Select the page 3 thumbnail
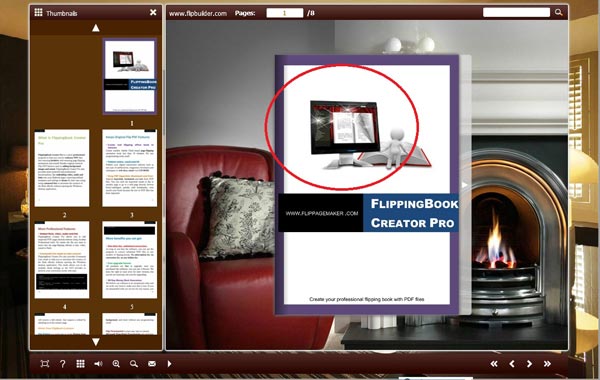 tap(130, 168)
